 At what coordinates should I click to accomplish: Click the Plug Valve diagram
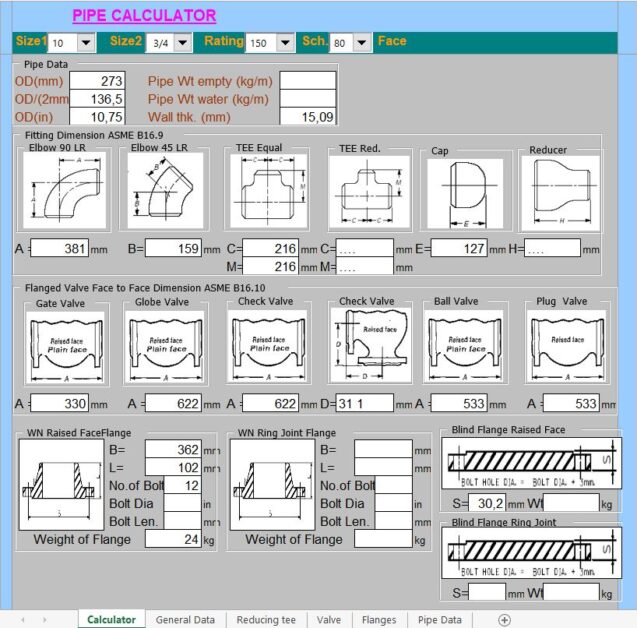(566, 346)
